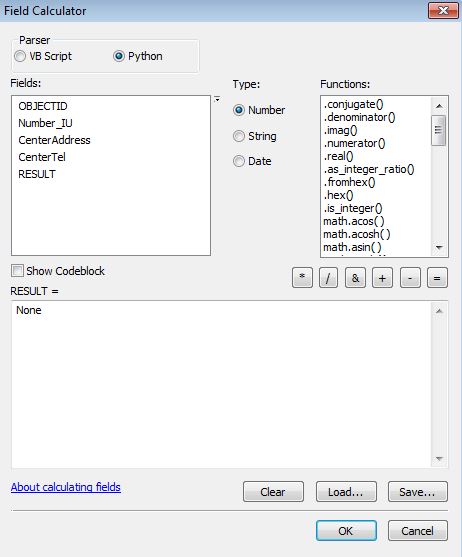Insert the multiply operator button
The image size is (462, 557).
coord(302,278)
